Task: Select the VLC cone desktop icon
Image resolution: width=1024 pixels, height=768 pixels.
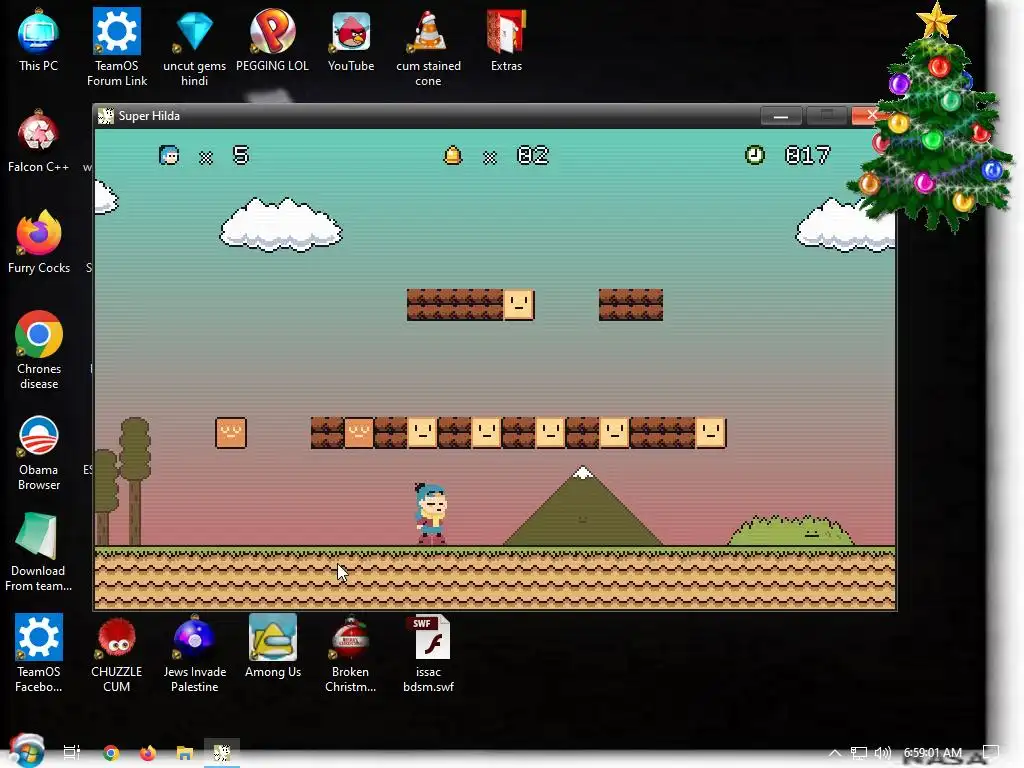Action: point(428,47)
